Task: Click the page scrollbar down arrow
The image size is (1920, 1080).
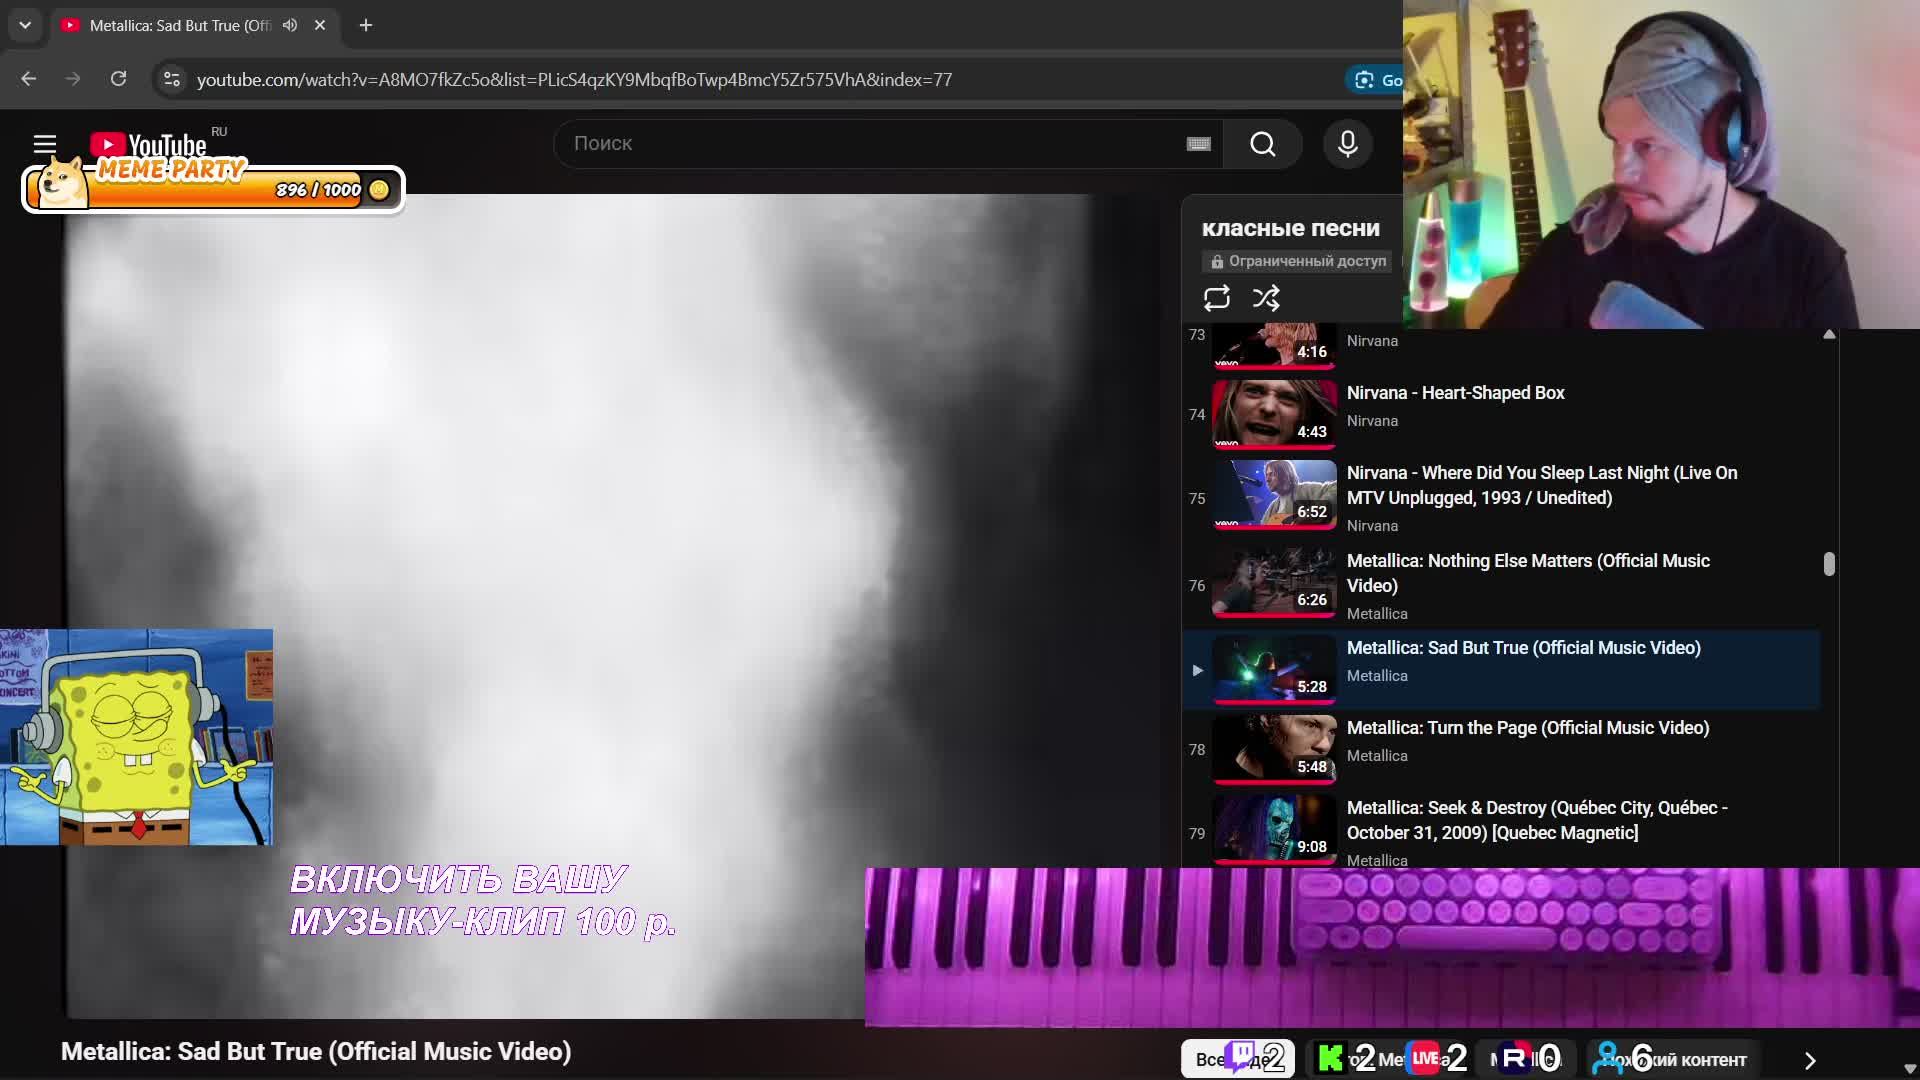Action: [1910, 1069]
